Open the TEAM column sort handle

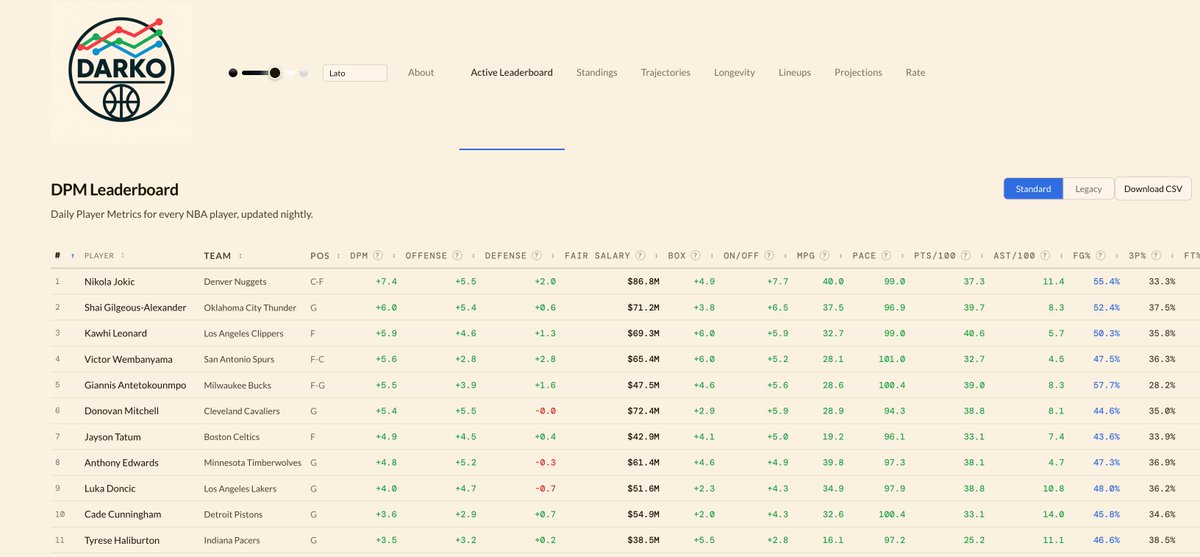(240, 256)
